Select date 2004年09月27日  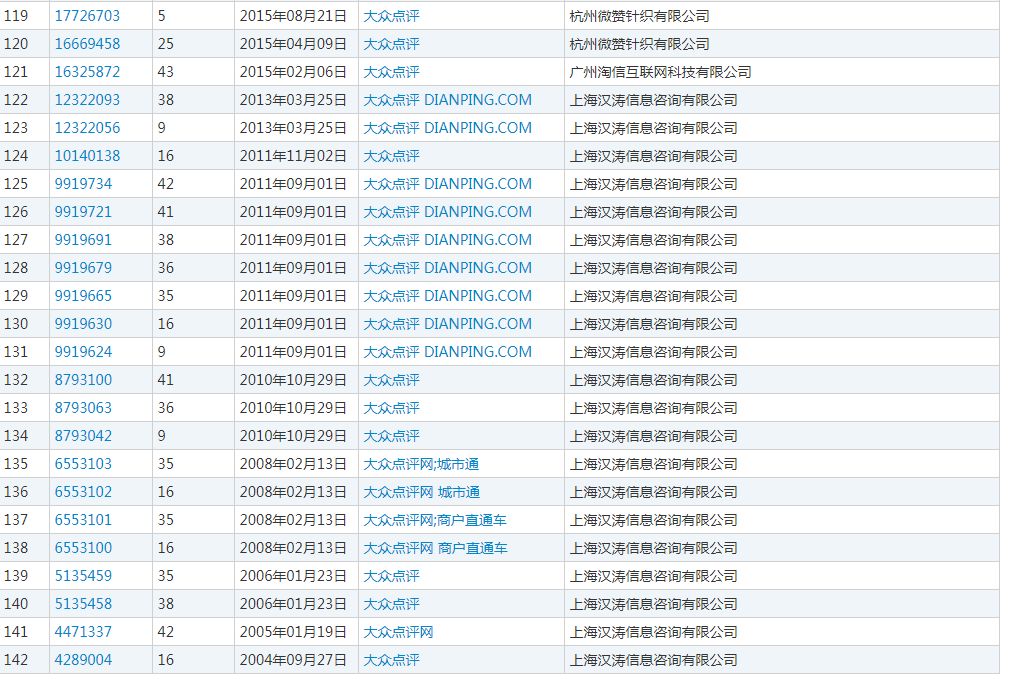pos(294,660)
